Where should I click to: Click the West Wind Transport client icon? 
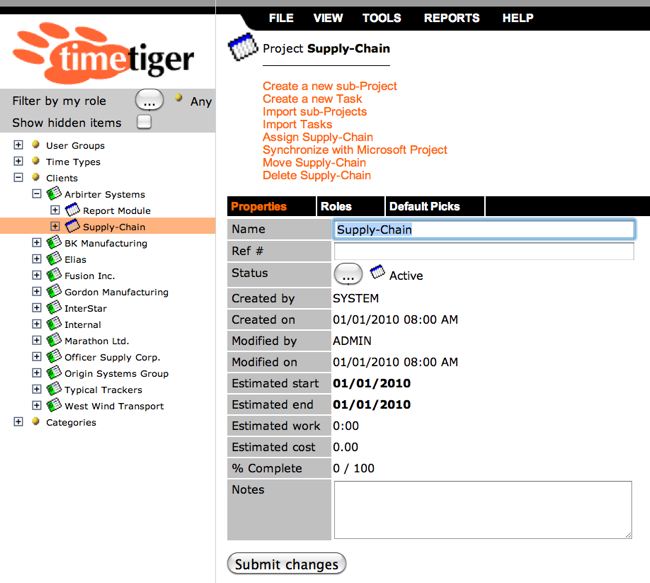pos(54,405)
